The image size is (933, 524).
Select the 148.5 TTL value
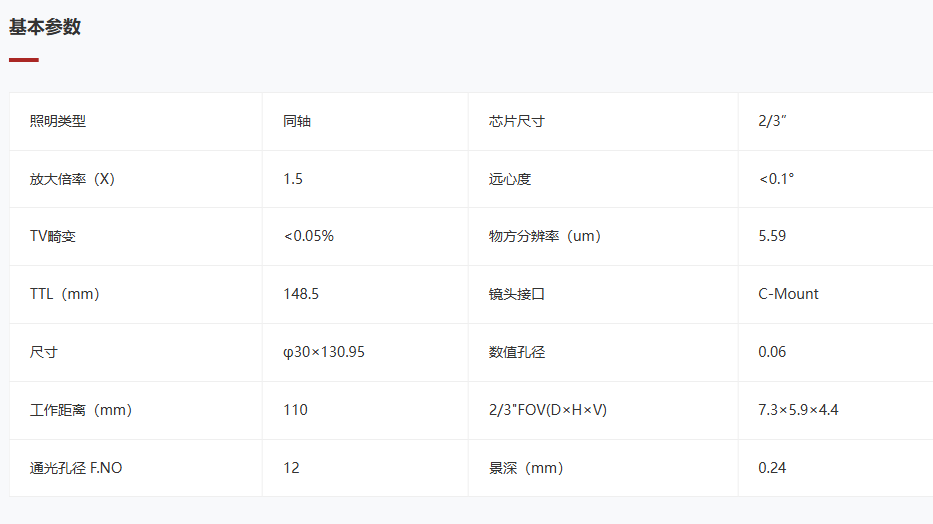[x=301, y=294]
